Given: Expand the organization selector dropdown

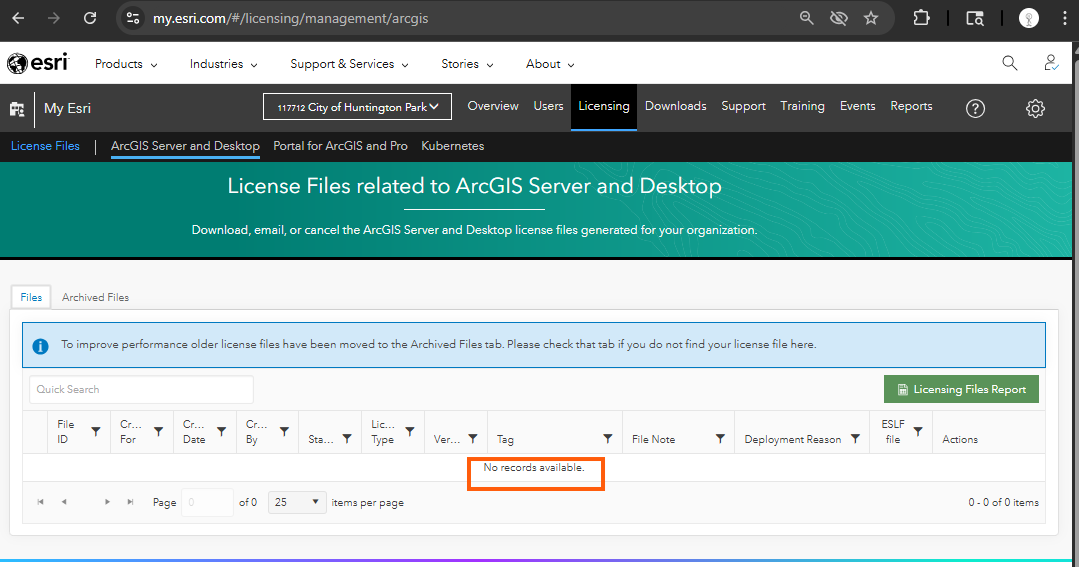Looking at the screenshot, I should (357, 107).
